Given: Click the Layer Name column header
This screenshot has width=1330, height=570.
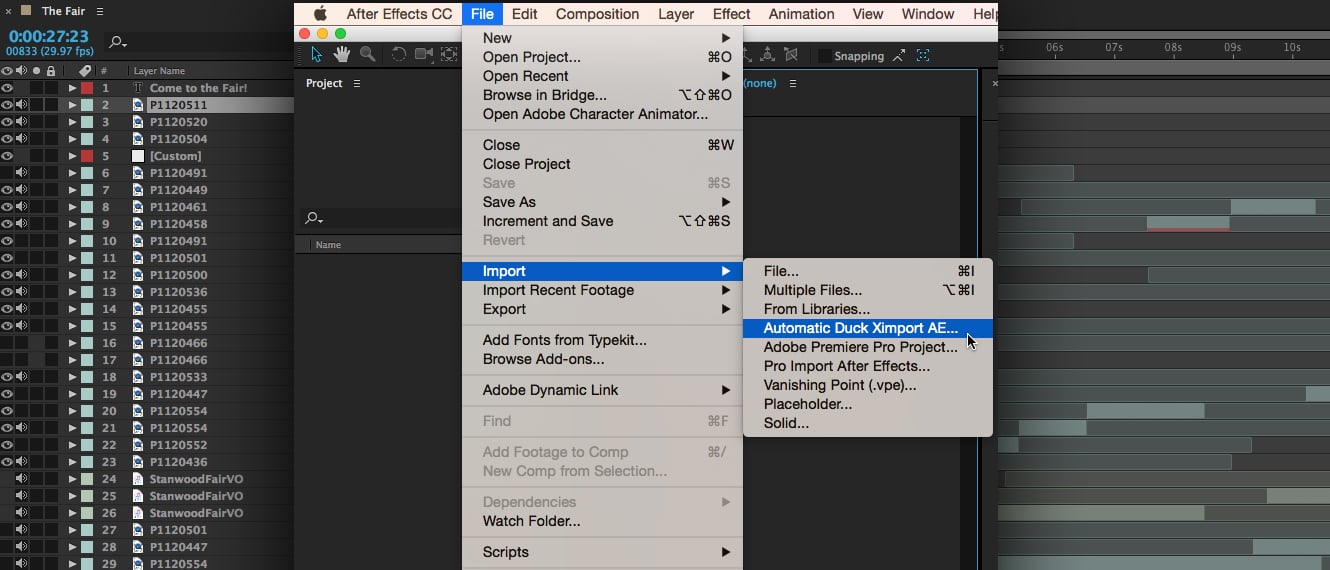Looking at the screenshot, I should tap(159, 71).
